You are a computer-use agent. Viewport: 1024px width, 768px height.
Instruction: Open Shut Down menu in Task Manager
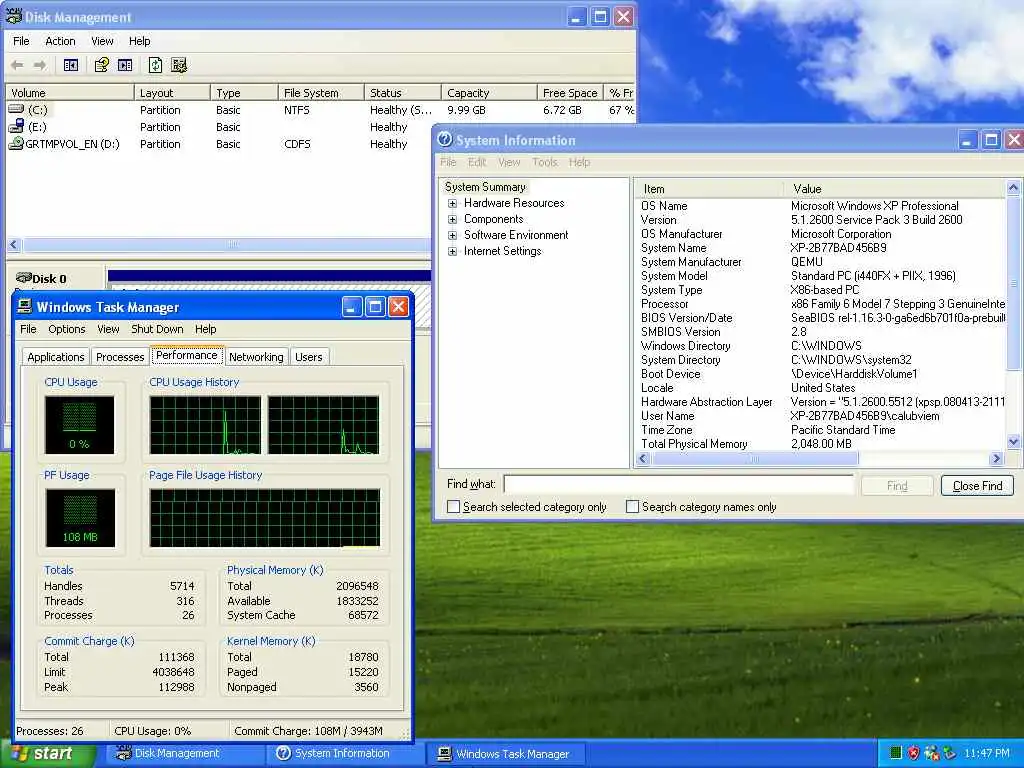(x=157, y=329)
